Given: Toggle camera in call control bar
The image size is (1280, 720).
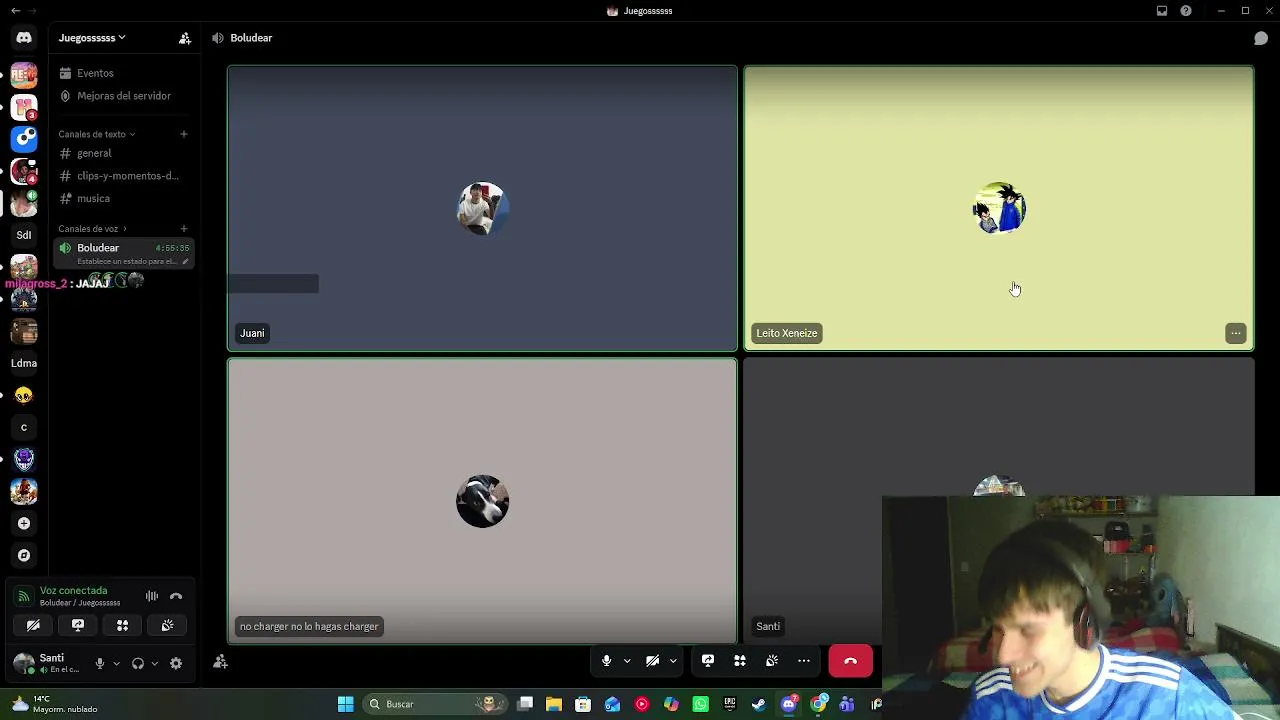Looking at the screenshot, I should [653, 661].
